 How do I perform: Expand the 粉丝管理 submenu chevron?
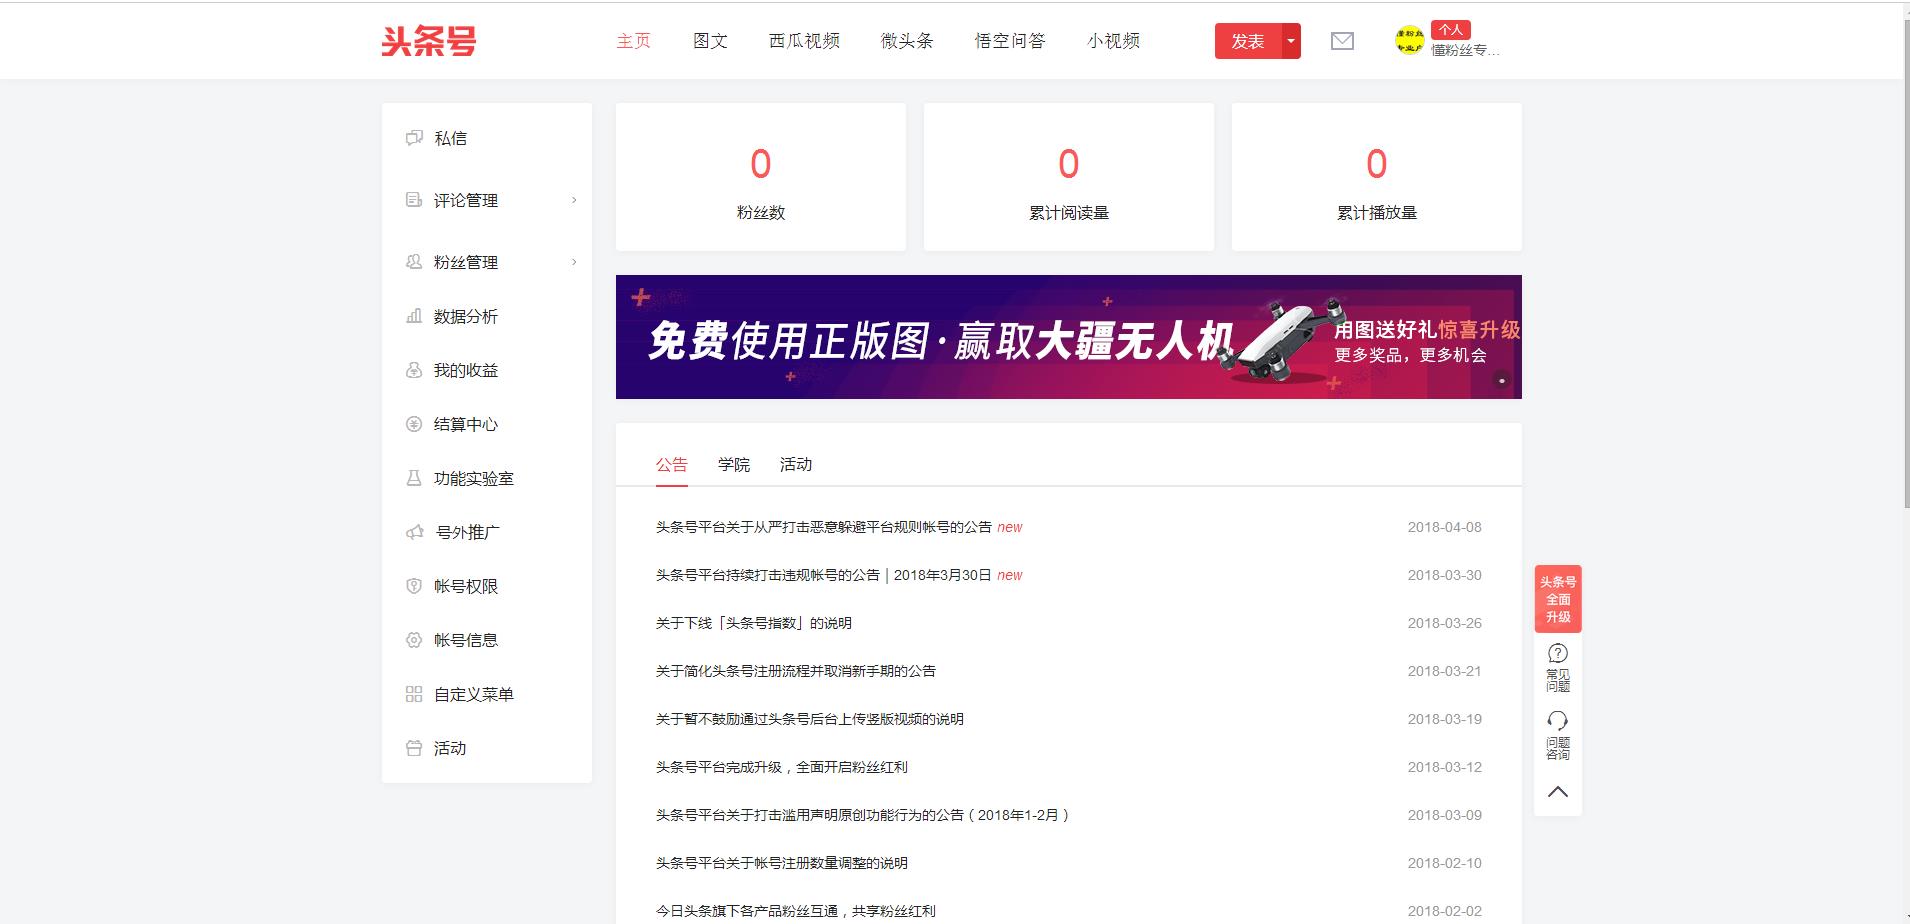pos(574,262)
